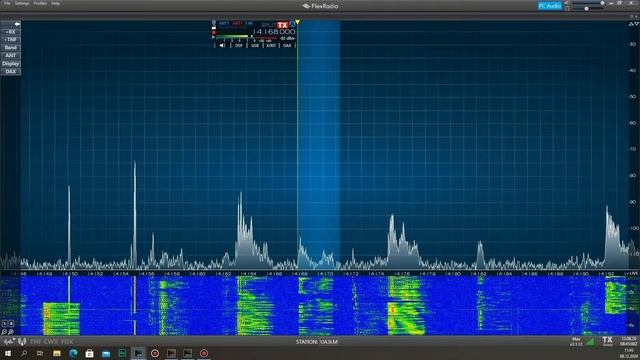Viewport: 640px width, 360px height.
Task: Adjust the speaker volume slider
Action: 588,3
